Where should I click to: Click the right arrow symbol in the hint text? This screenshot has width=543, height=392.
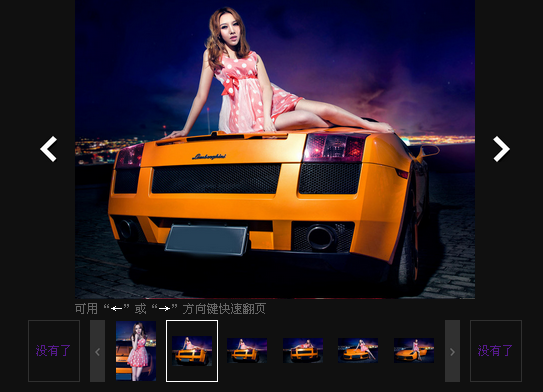pos(164,309)
